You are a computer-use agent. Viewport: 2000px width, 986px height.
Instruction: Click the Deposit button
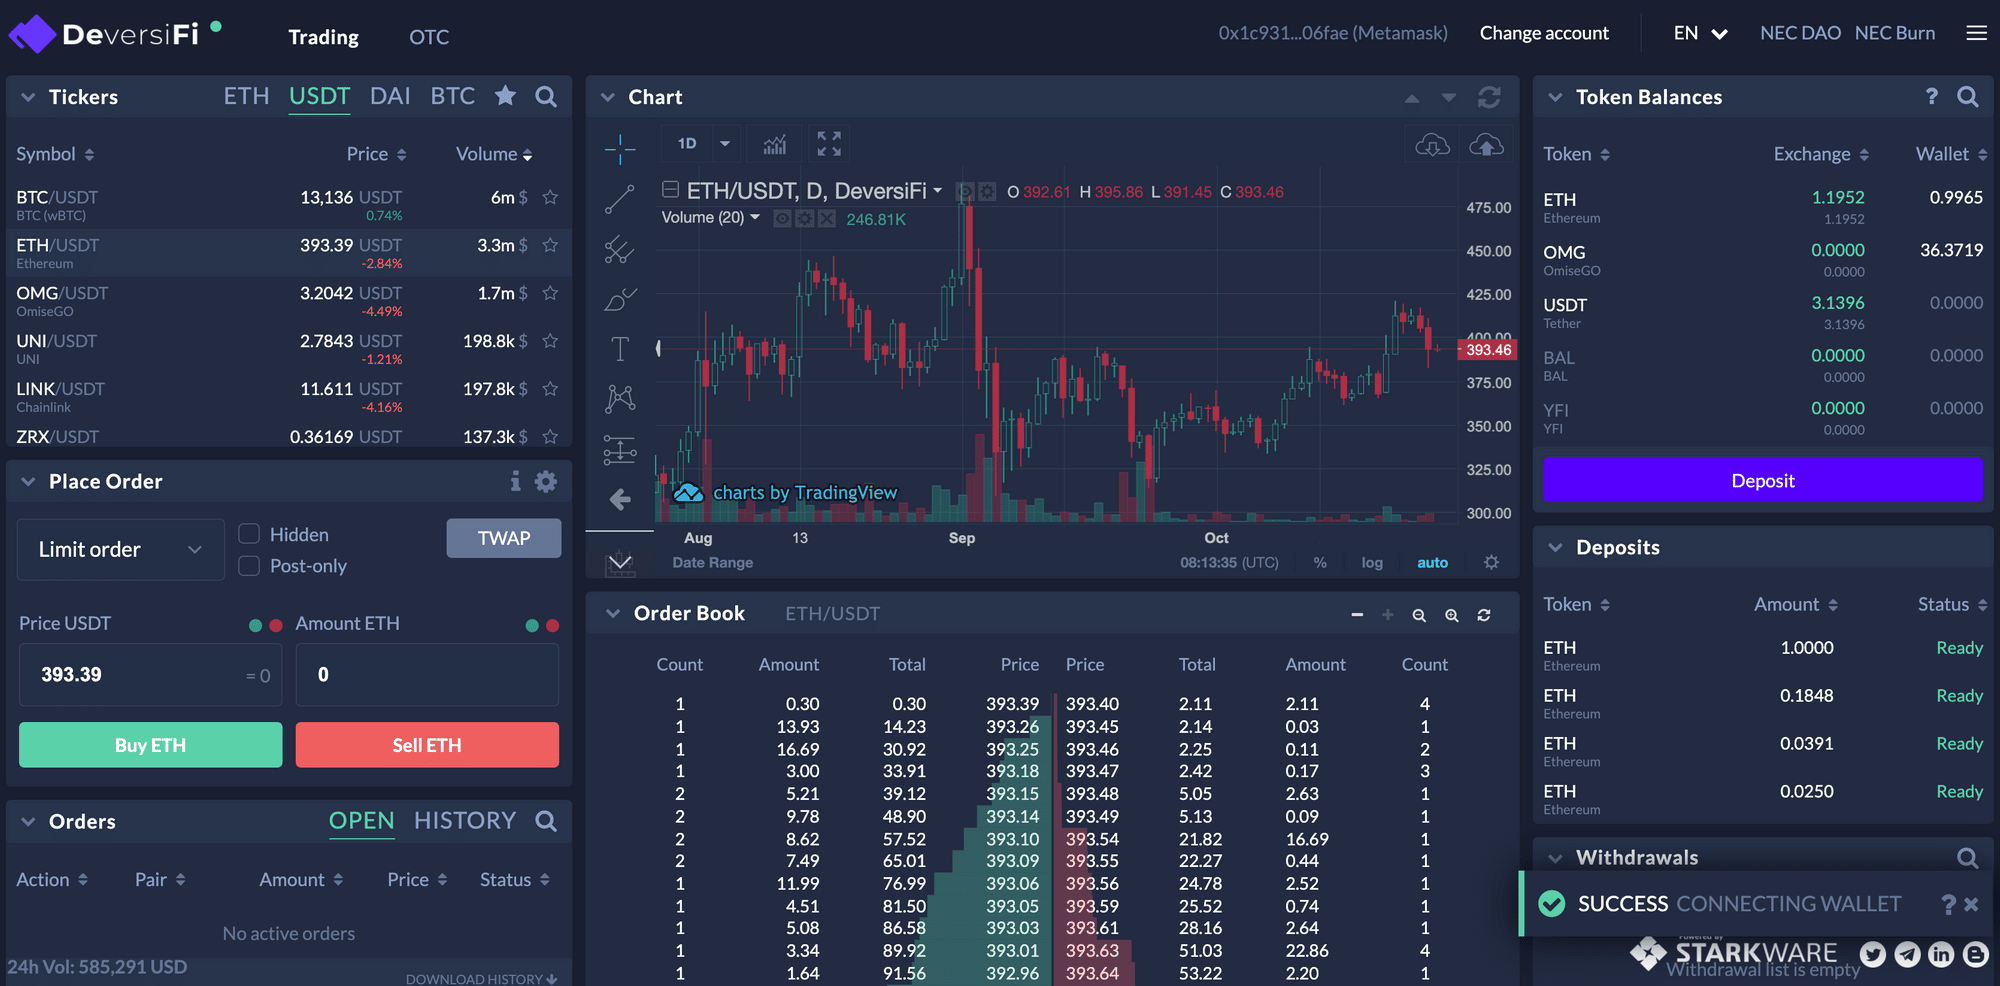coord(1763,480)
